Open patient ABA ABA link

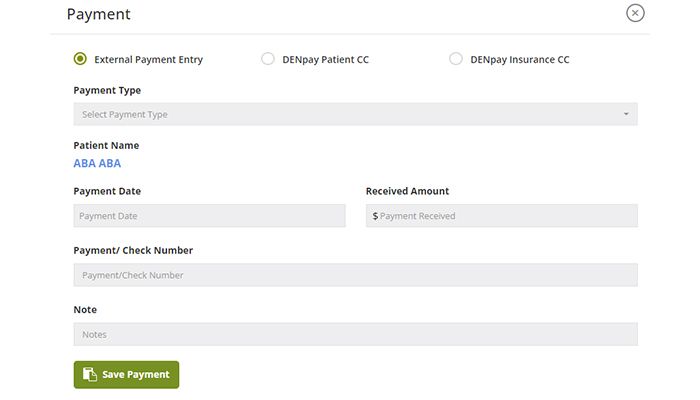click(x=97, y=163)
